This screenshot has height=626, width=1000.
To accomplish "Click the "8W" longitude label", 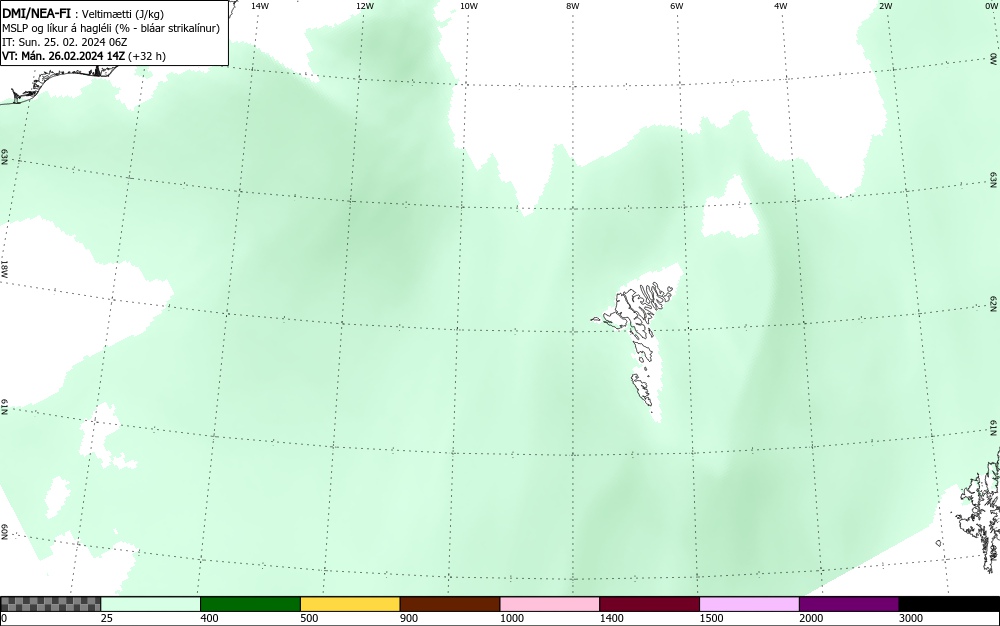I will click(x=573, y=6).
